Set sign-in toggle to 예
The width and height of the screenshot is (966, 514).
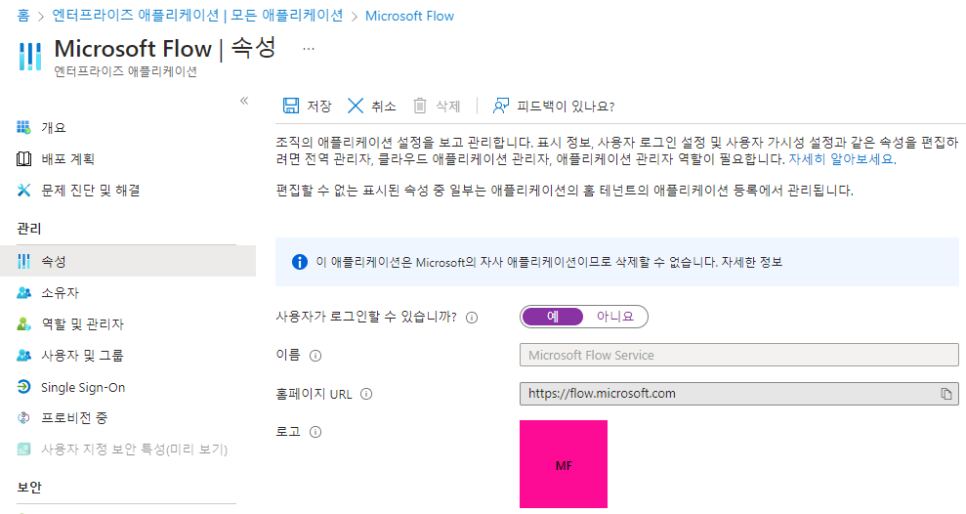(x=553, y=317)
